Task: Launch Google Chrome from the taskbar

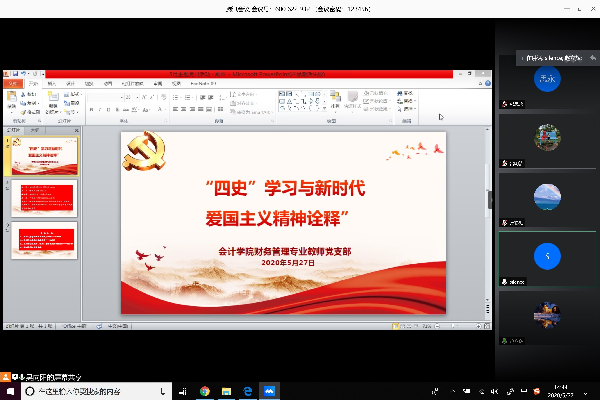Action: tap(204, 391)
